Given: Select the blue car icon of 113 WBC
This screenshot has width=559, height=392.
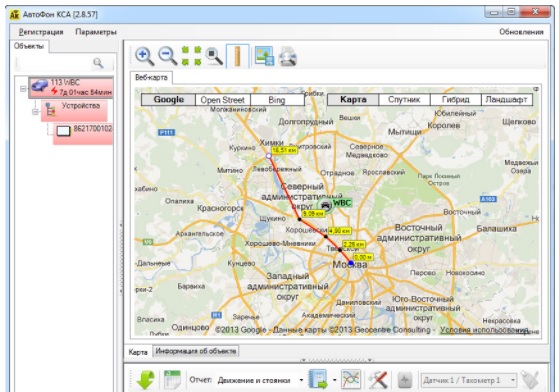Looking at the screenshot, I should tap(40, 86).
